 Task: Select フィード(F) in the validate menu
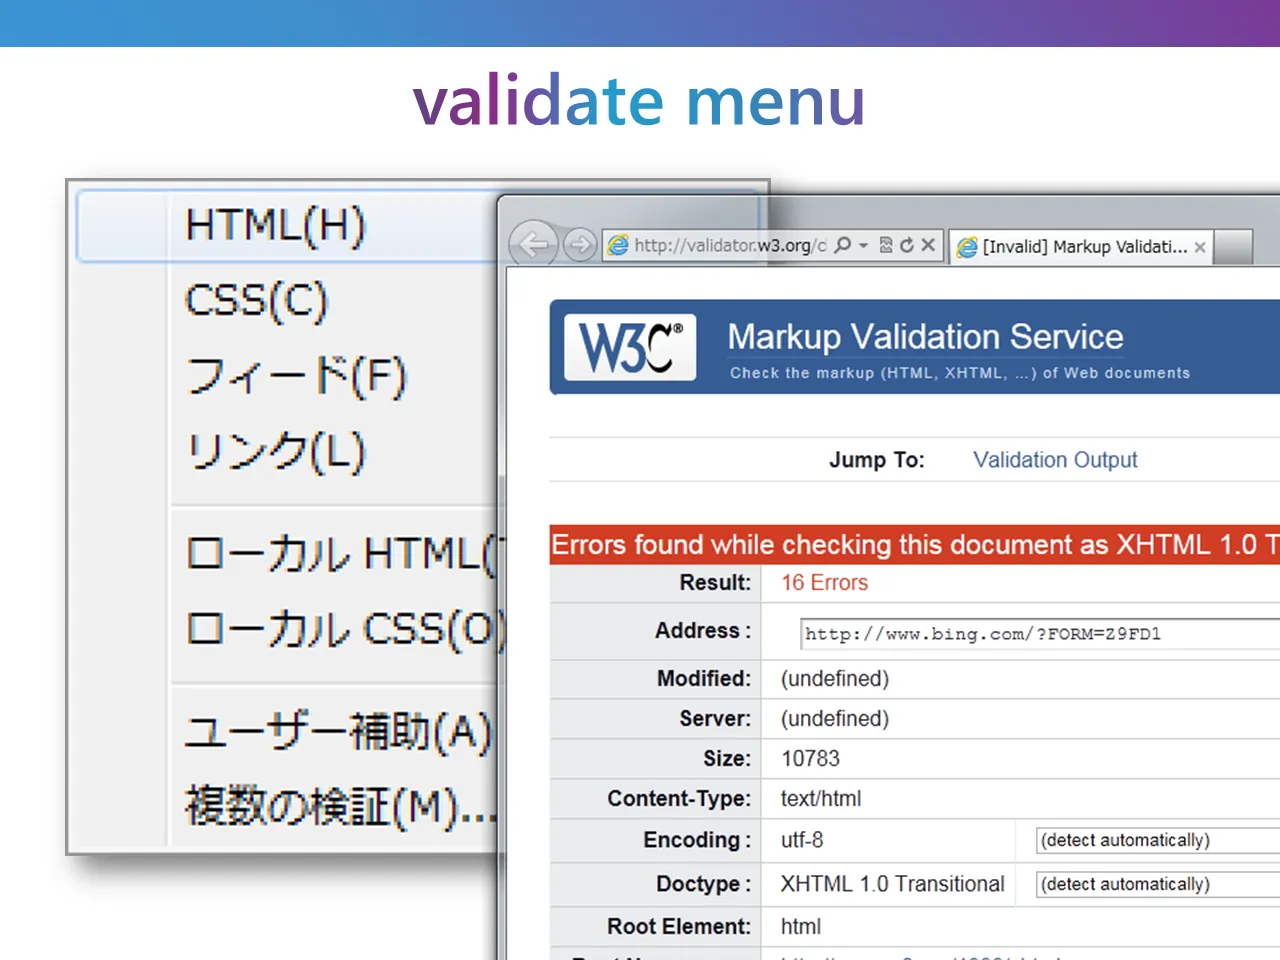pos(296,377)
